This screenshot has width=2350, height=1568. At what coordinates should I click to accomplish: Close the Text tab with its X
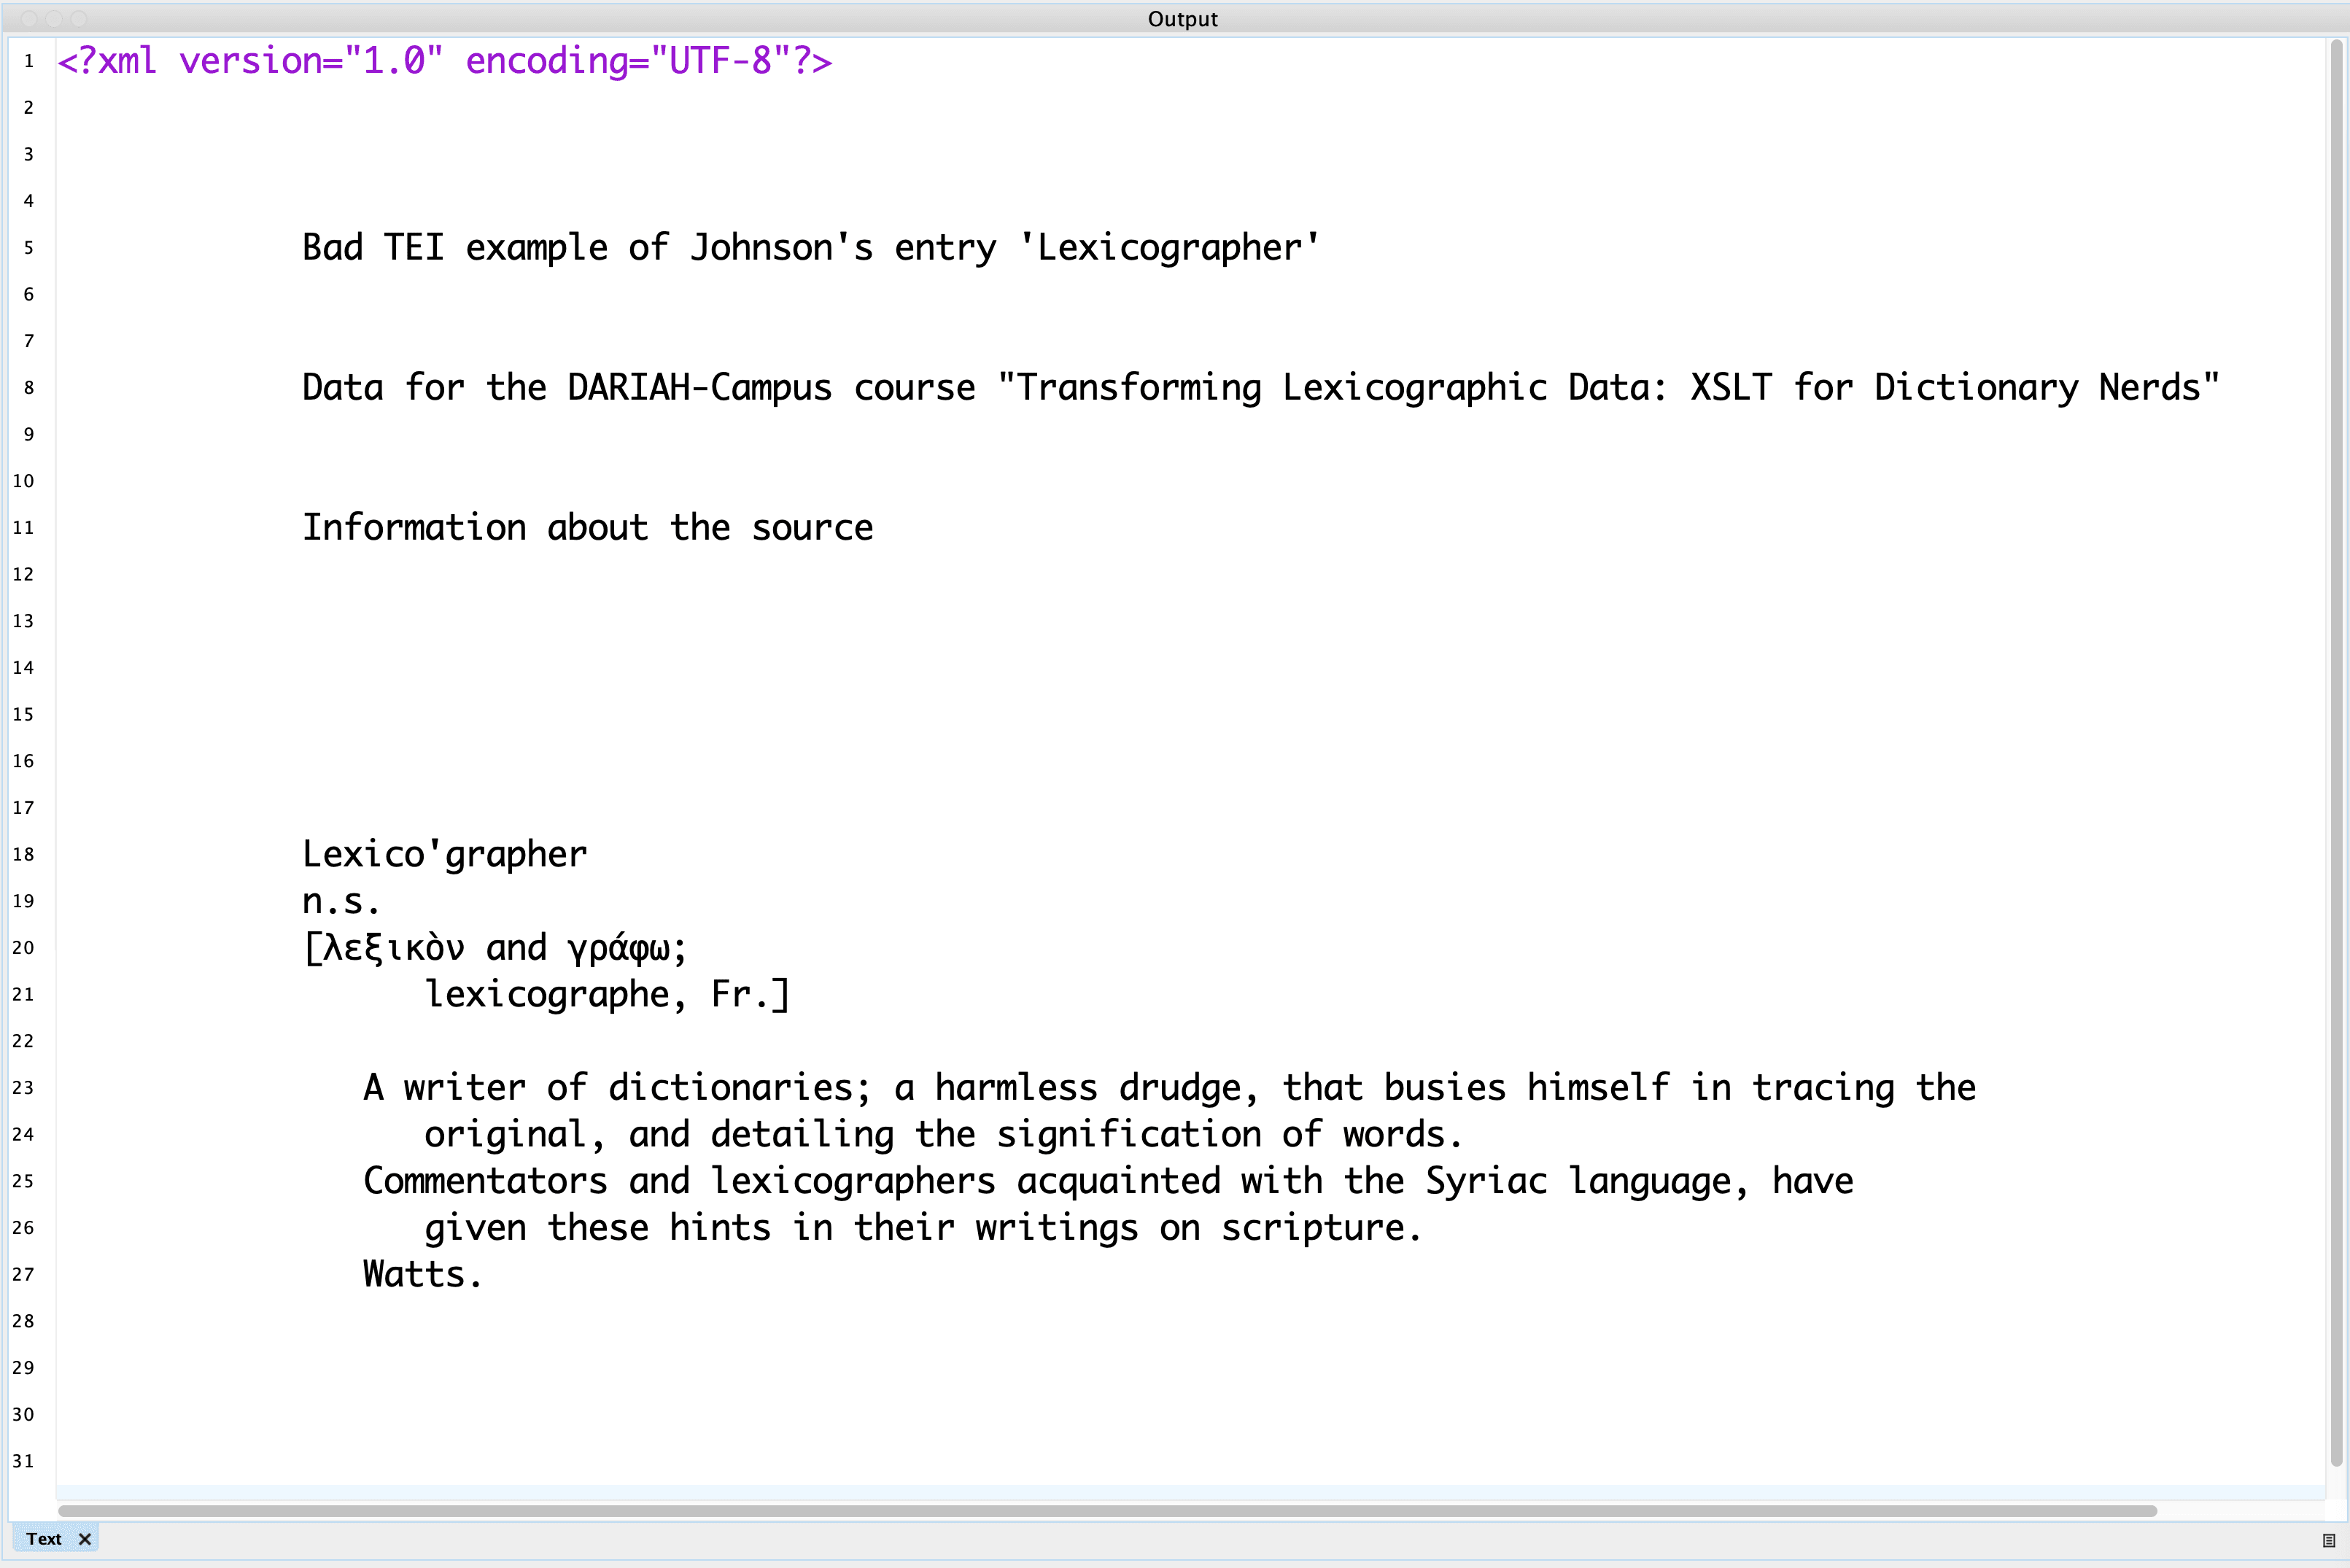click(85, 1539)
